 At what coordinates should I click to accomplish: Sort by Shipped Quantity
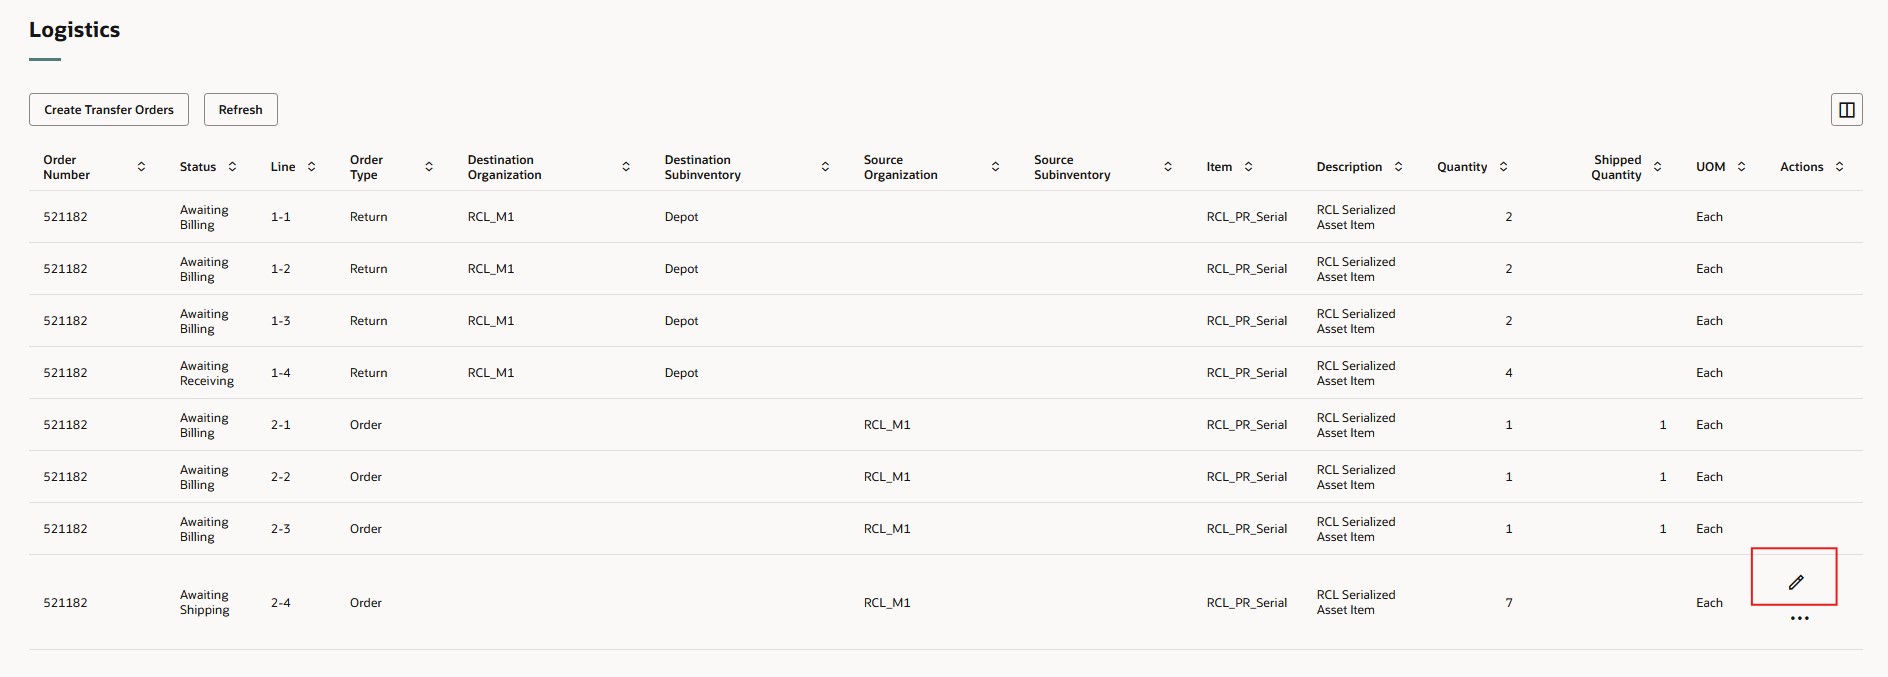pyautogui.click(x=1657, y=167)
